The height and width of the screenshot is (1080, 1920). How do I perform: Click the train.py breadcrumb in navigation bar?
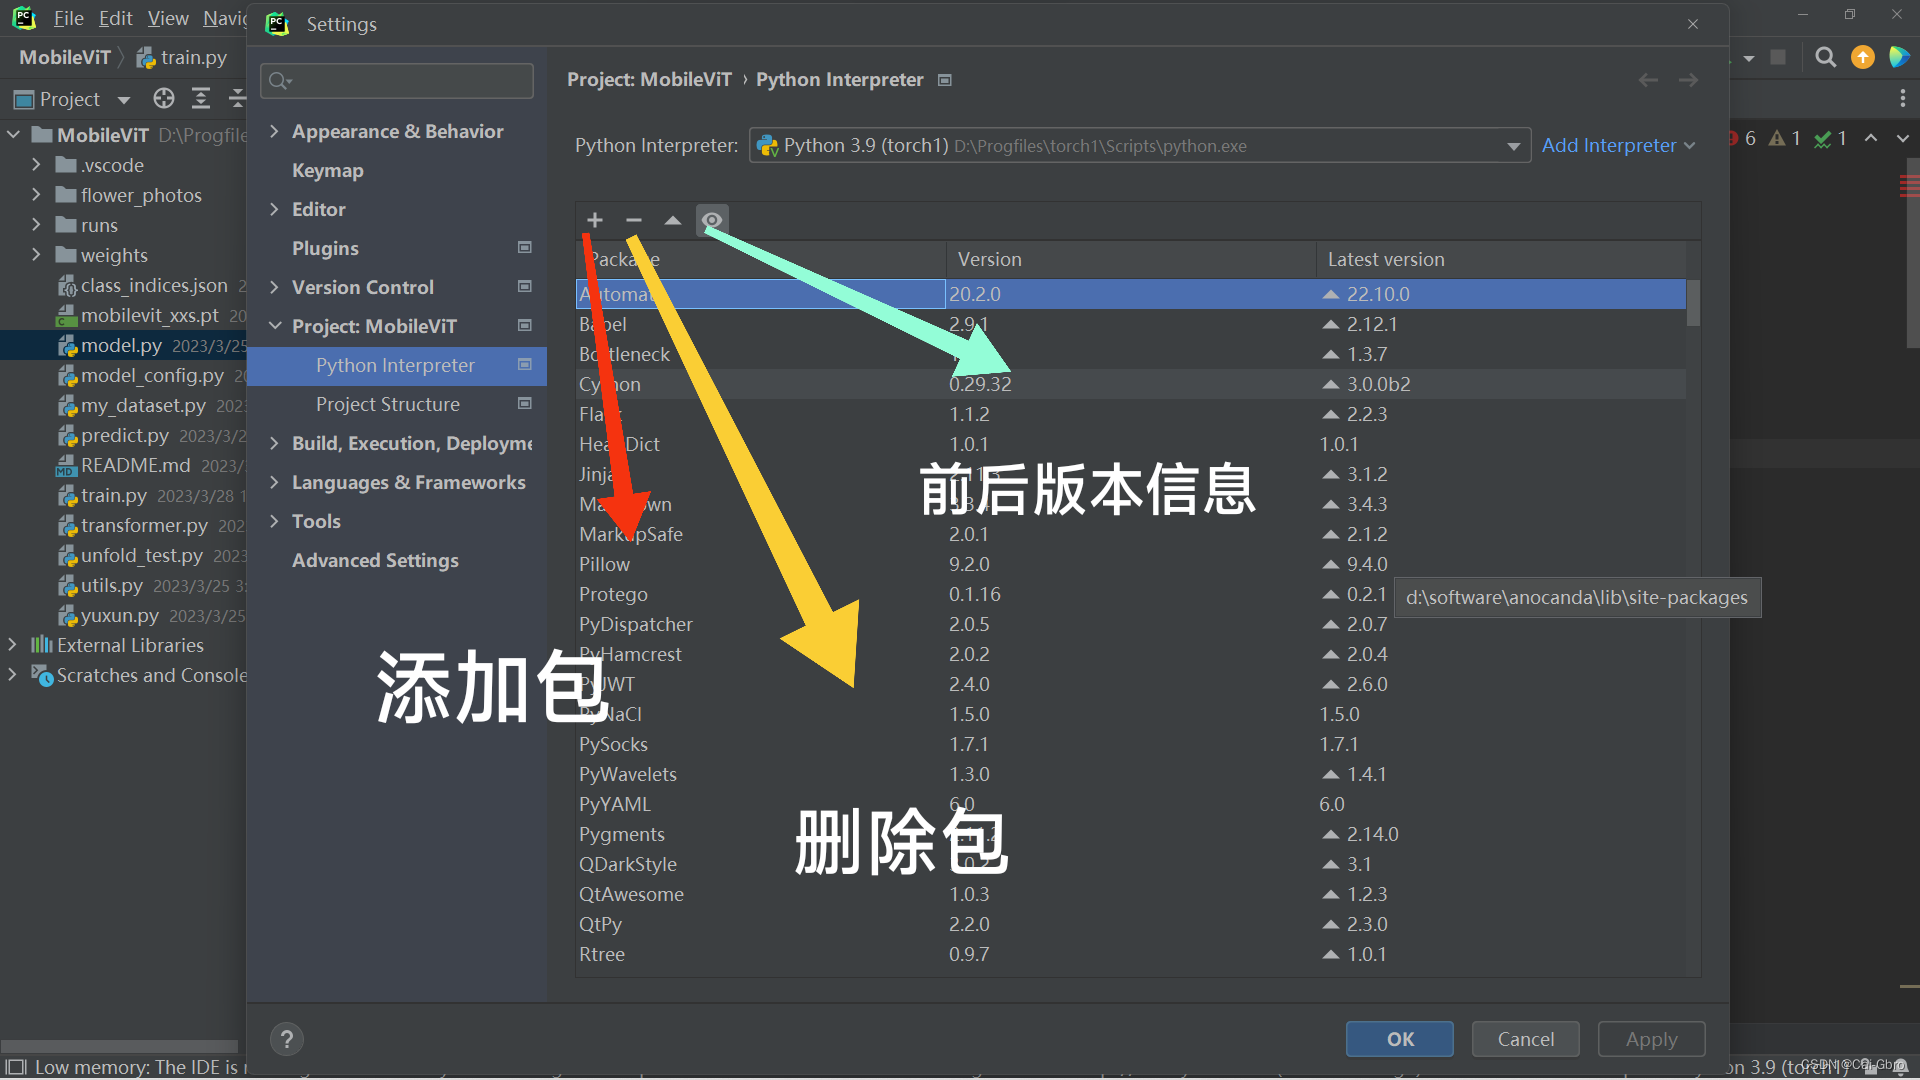[x=182, y=57]
